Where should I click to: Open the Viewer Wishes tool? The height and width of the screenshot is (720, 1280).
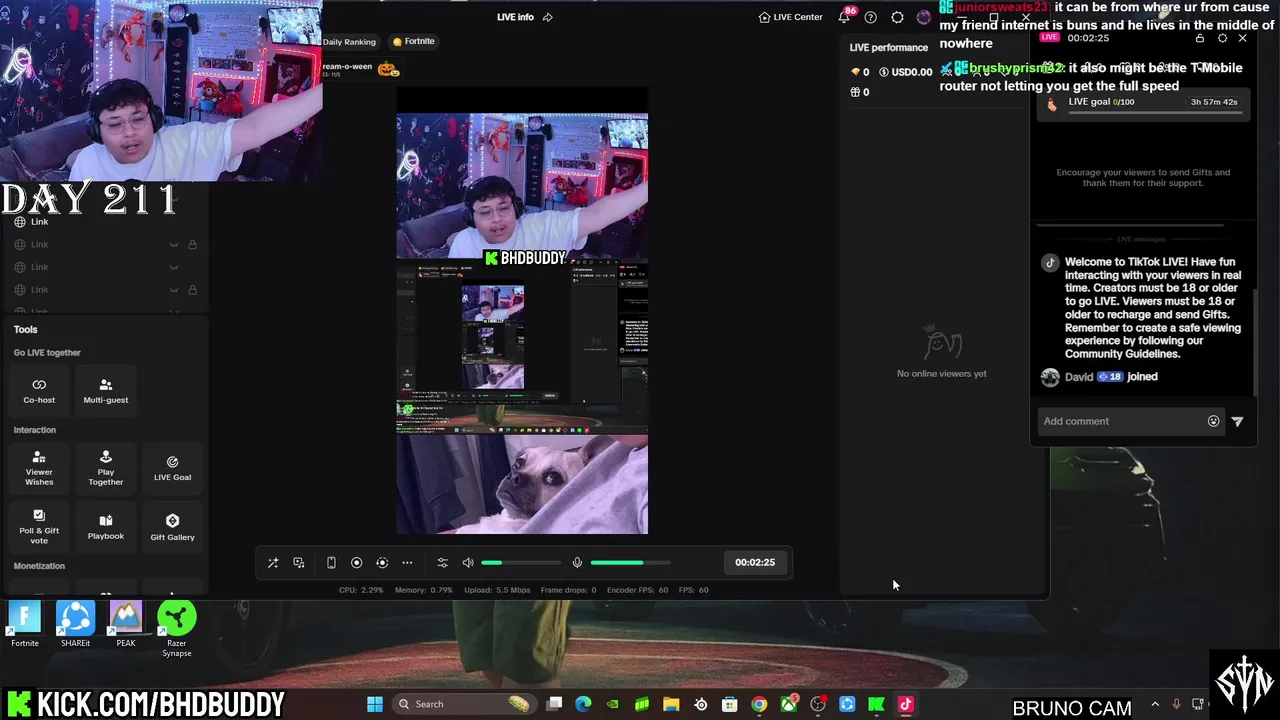39,469
